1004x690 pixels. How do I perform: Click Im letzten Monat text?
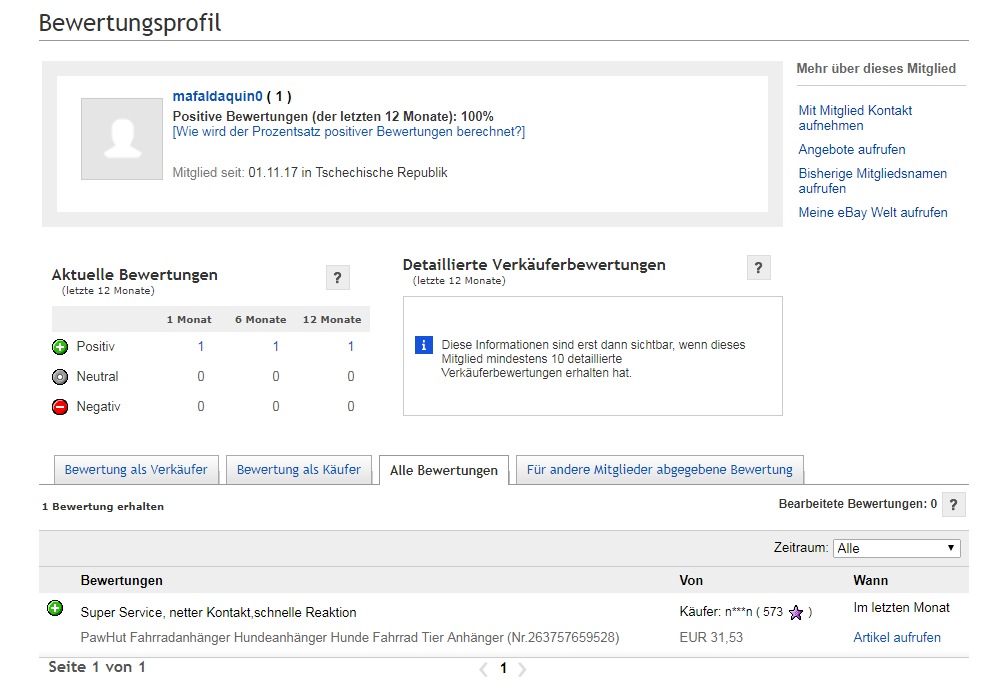[x=901, y=607]
